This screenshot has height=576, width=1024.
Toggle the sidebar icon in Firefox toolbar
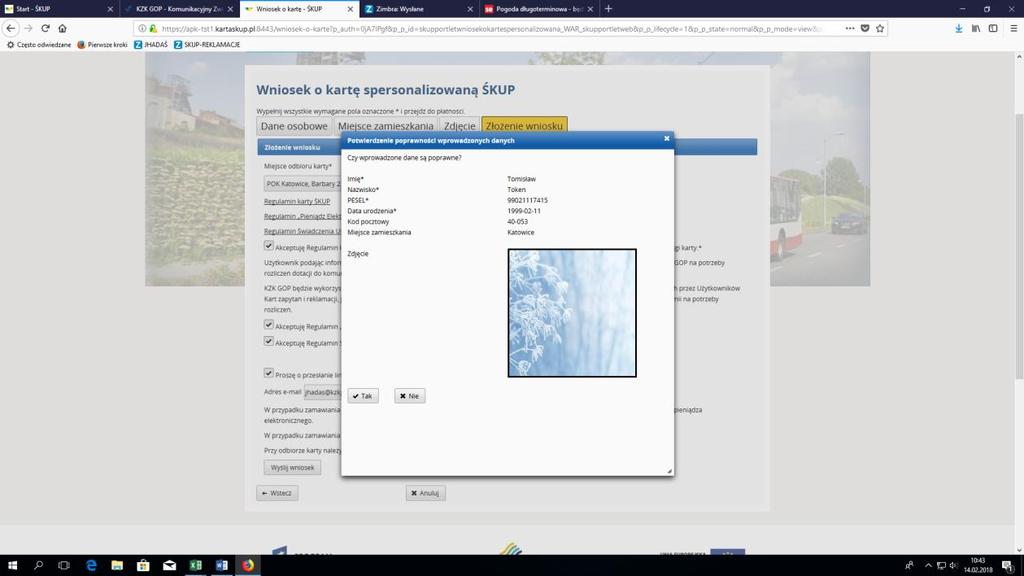993,28
